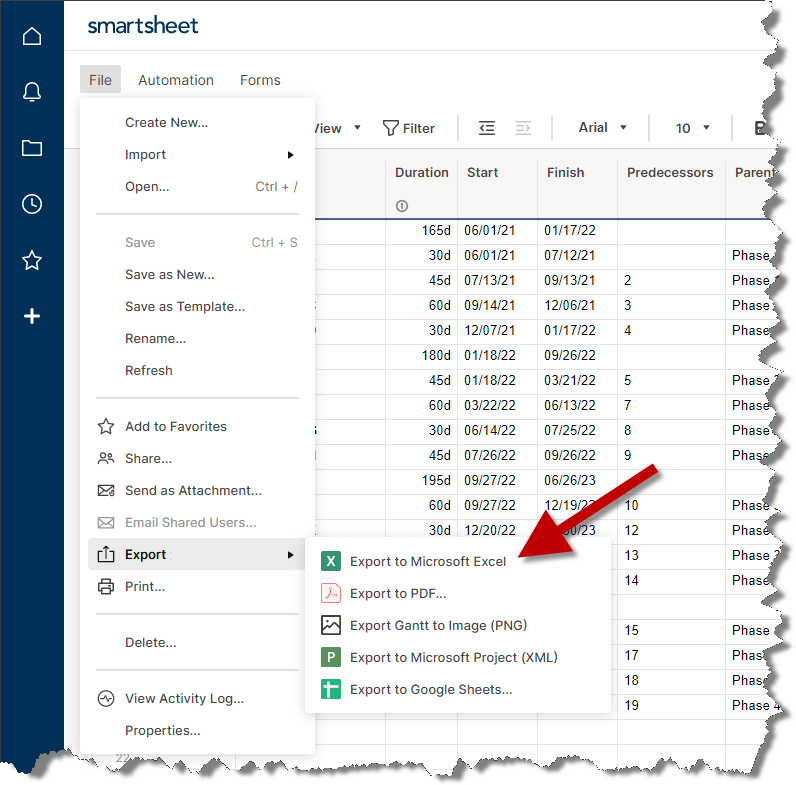Click the 180d duration cell
Screen dimensions: 796x785
pos(421,355)
